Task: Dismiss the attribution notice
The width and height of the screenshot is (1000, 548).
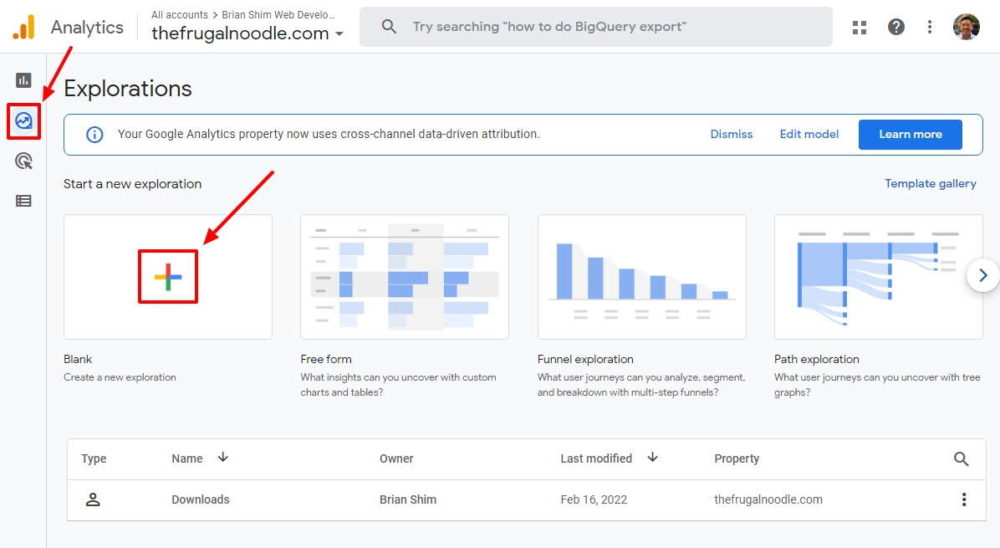Action: tap(732, 135)
